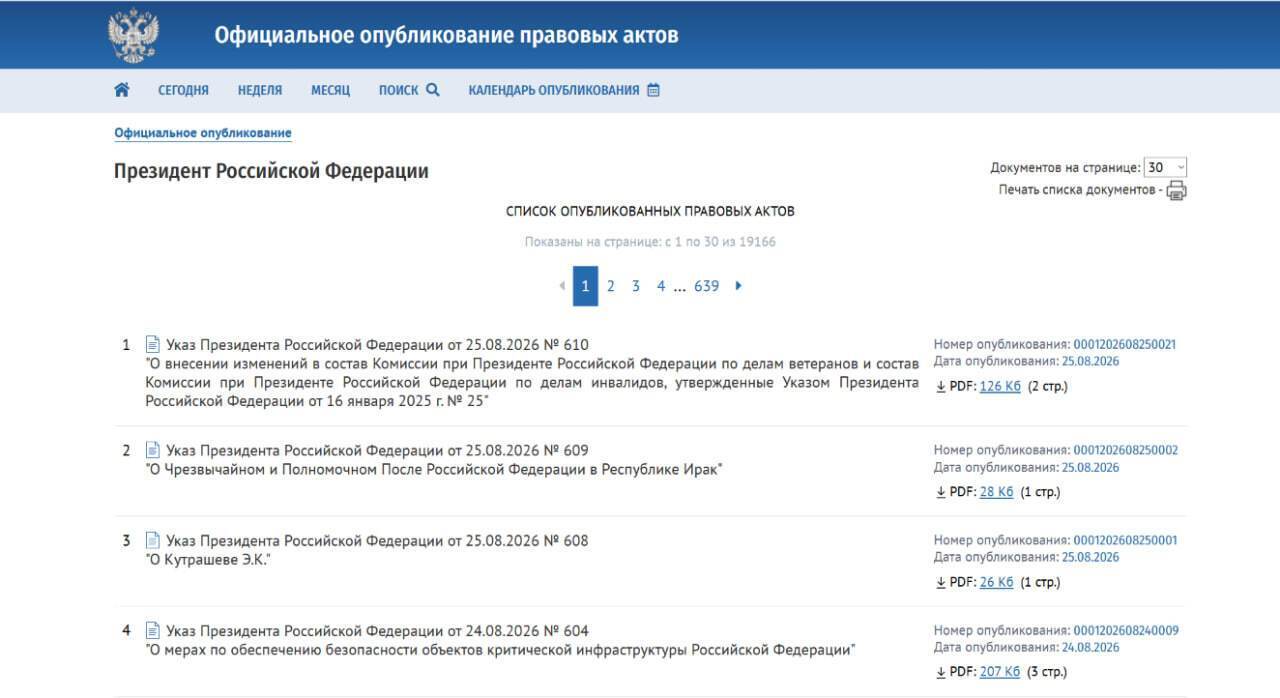Go to the home page icon
This screenshot has width=1280, height=698.
click(x=122, y=90)
